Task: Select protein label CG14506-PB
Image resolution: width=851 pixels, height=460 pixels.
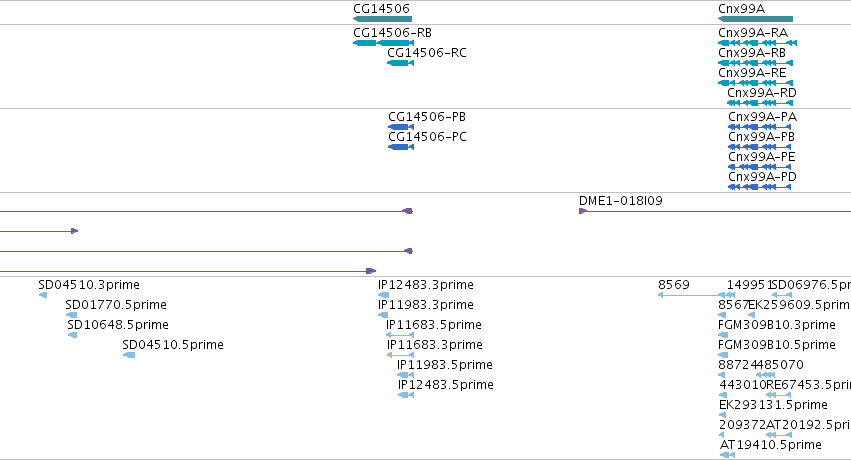Action: pos(427,117)
